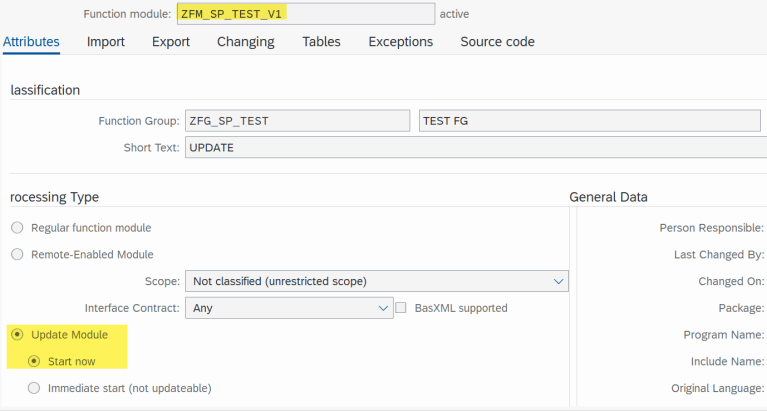Select the Tables tab

(x=321, y=42)
